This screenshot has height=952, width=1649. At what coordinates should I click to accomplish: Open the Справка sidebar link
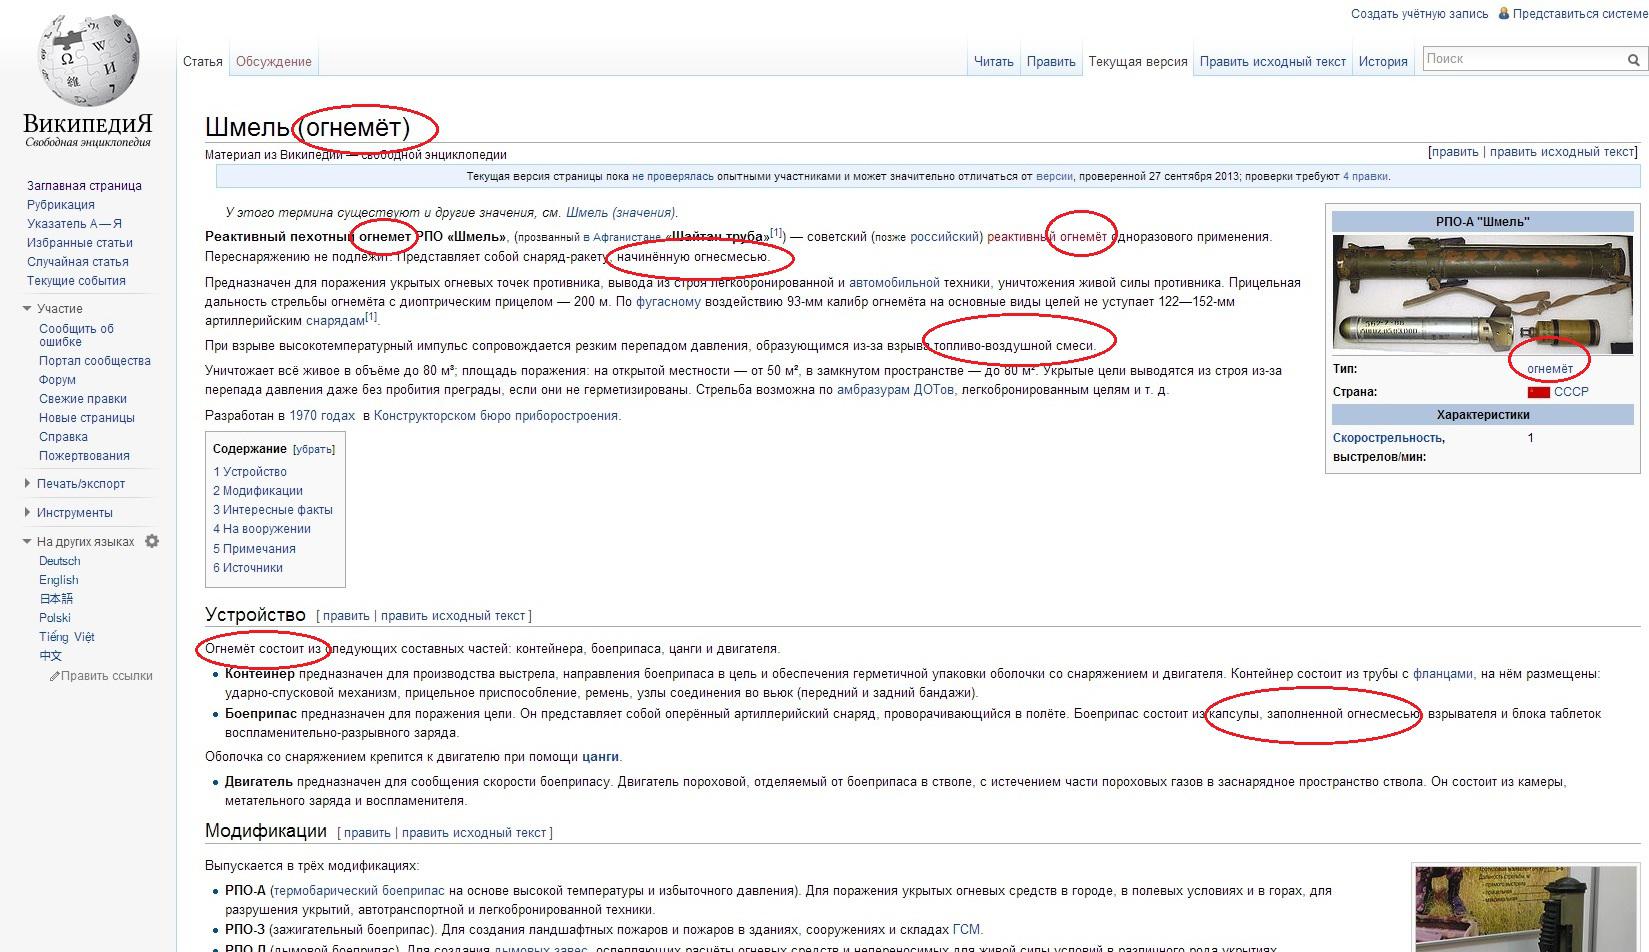coord(63,437)
